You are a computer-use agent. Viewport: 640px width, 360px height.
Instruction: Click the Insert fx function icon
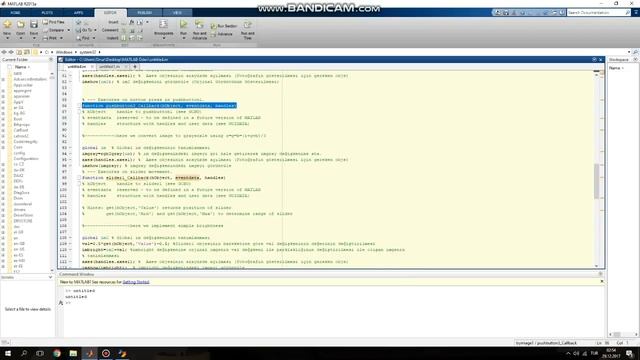tap(131, 22)
